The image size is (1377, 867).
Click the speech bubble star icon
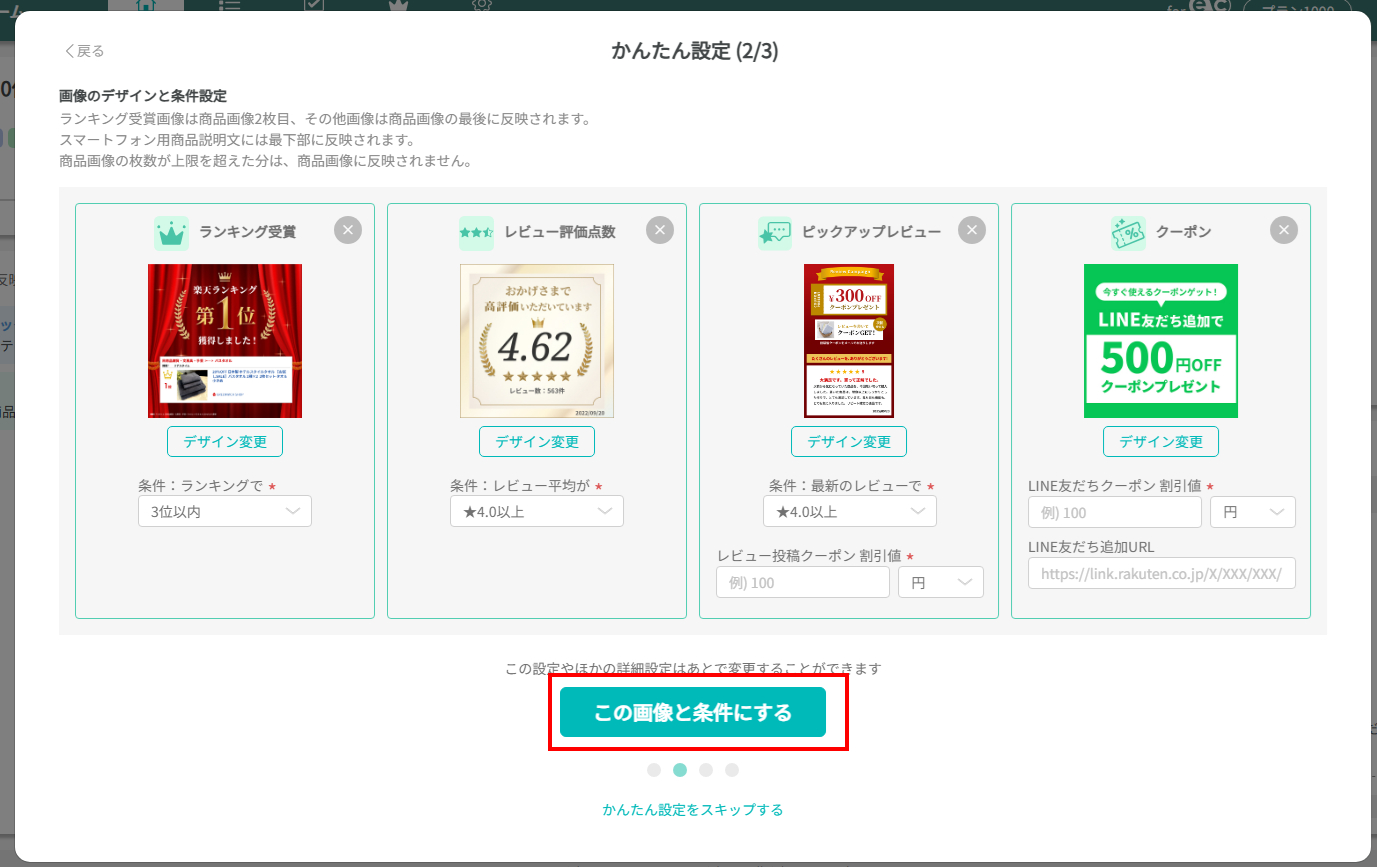click(774, 233)
